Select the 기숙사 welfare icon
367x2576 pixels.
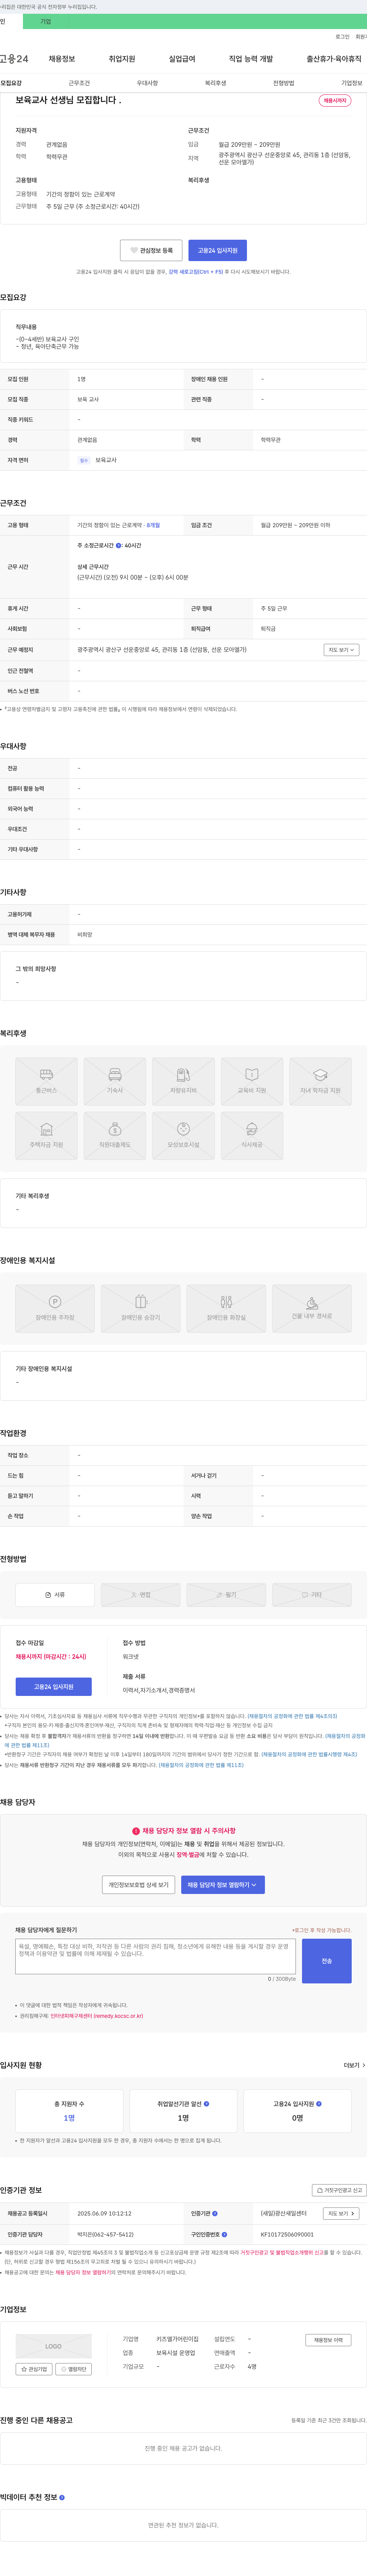(x=115, y=1081)
